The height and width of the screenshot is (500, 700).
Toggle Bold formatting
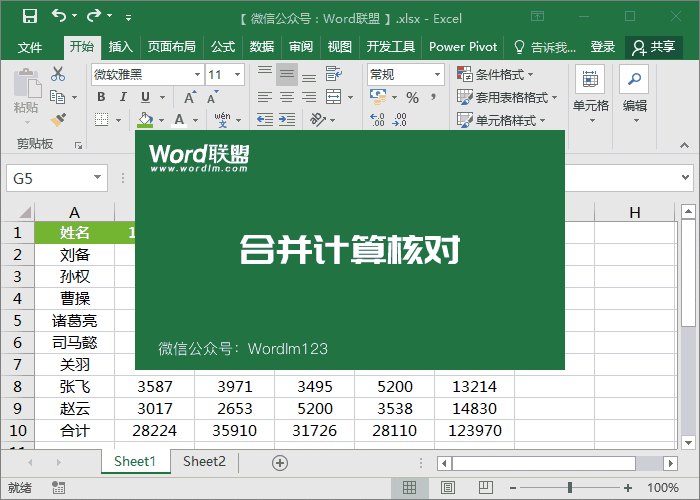(x=101, y=97)
